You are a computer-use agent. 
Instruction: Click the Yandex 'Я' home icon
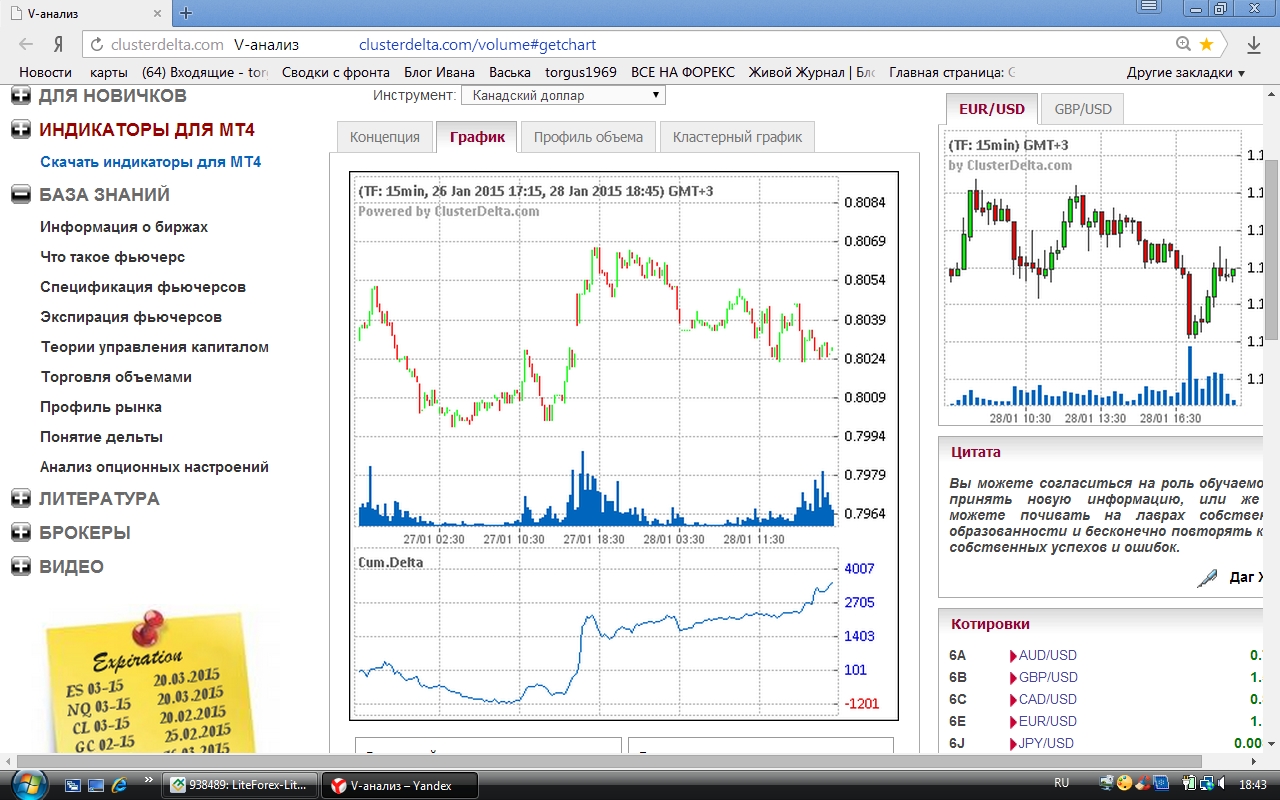coord(59,45)
